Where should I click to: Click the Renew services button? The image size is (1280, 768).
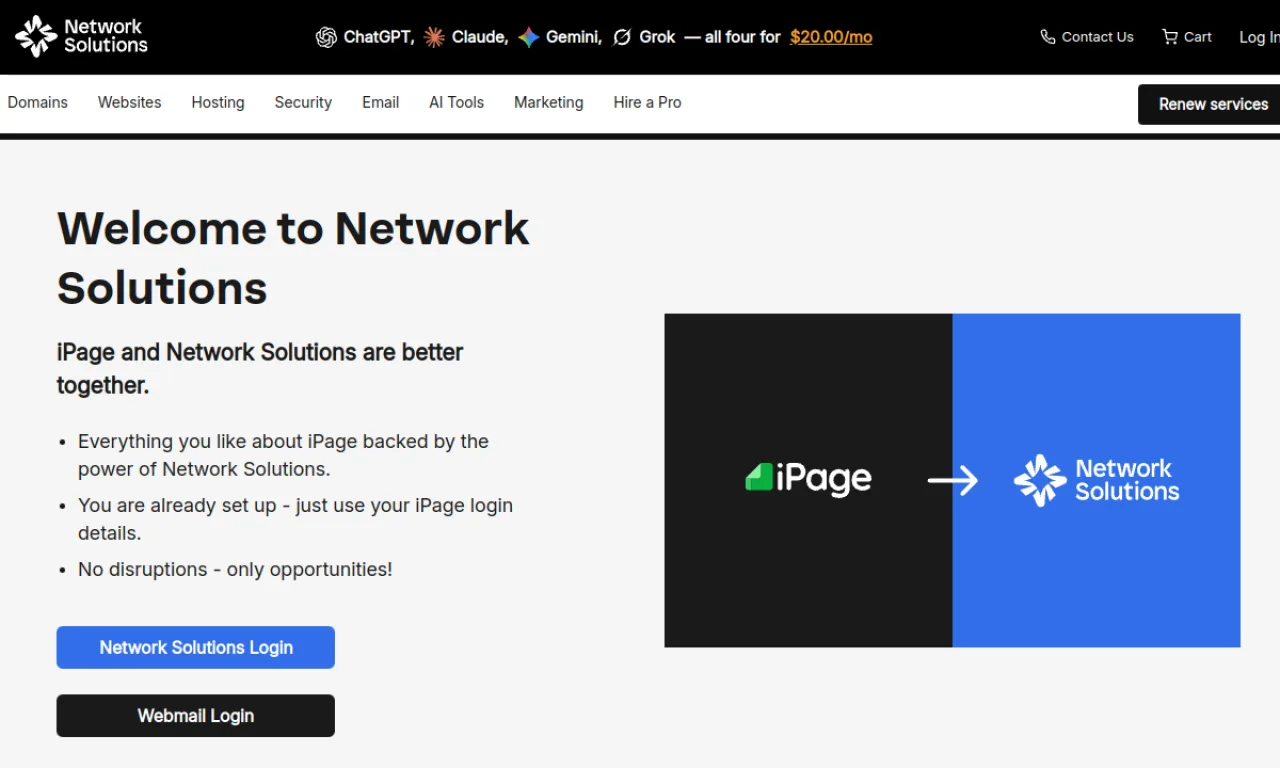1209,104
